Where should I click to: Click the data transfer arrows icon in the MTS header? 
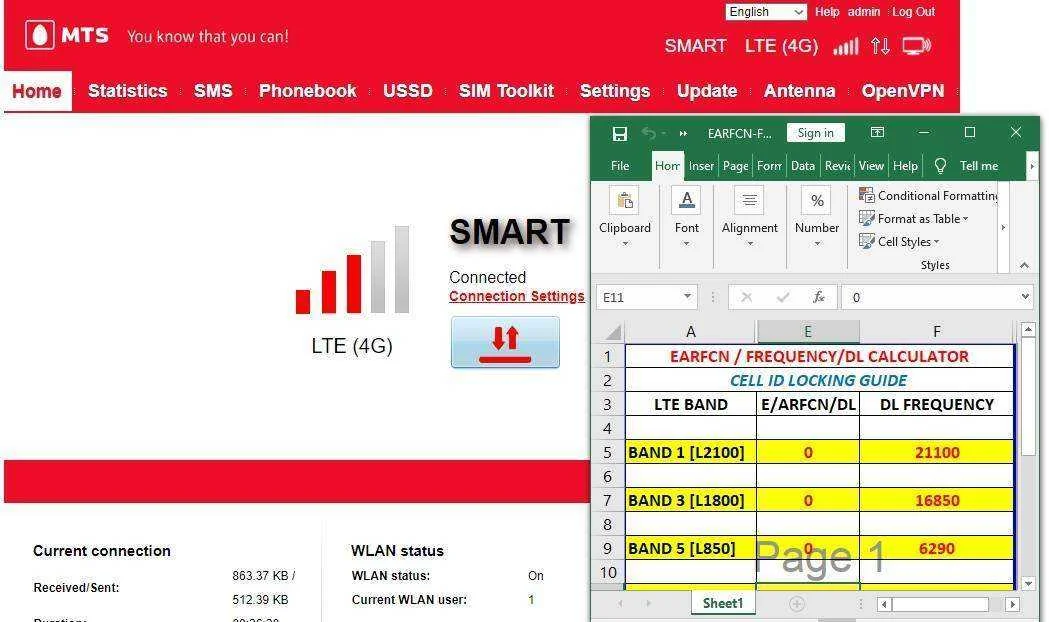pos(880,46)
